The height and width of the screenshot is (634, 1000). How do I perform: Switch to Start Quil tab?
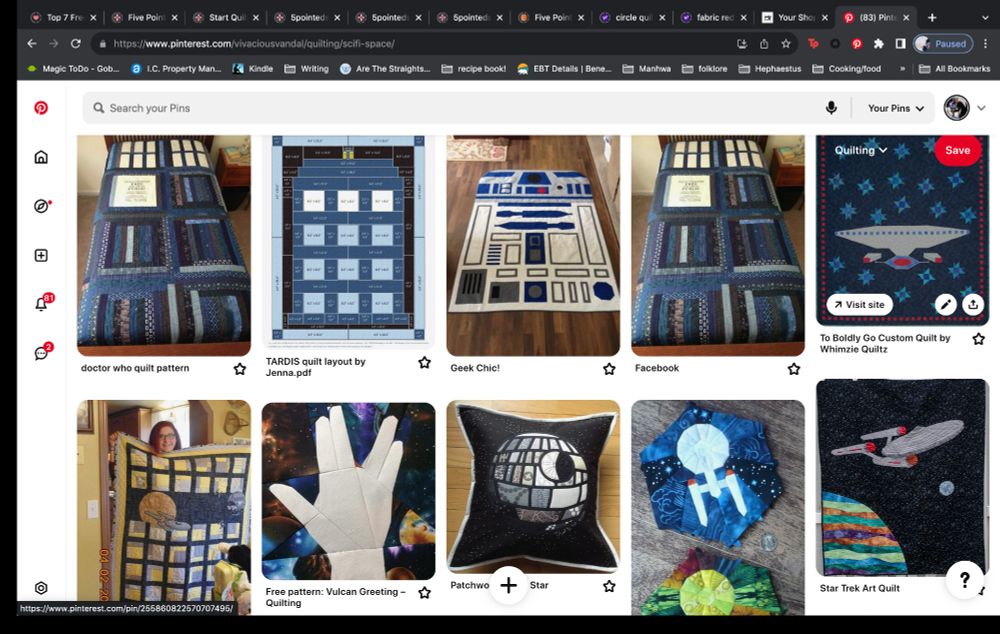[x=226, y=17]
